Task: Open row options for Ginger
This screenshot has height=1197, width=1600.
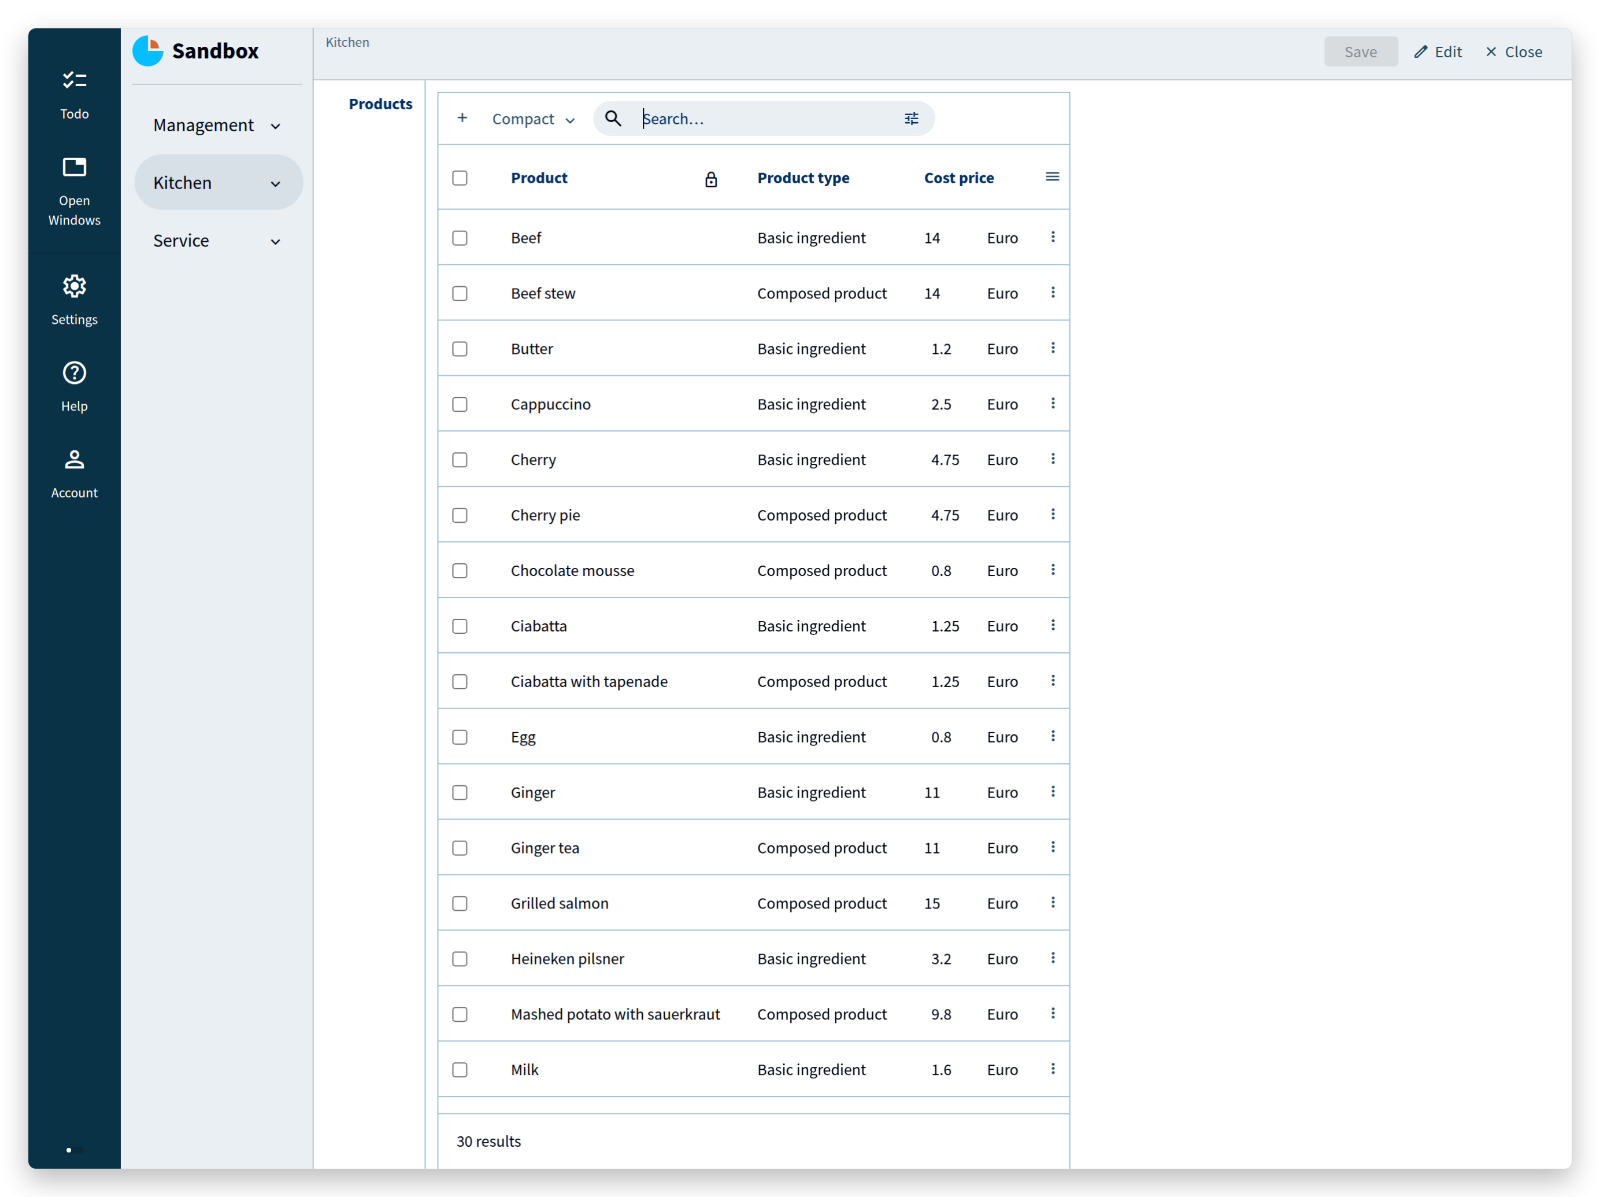Action: (1053, 791)
